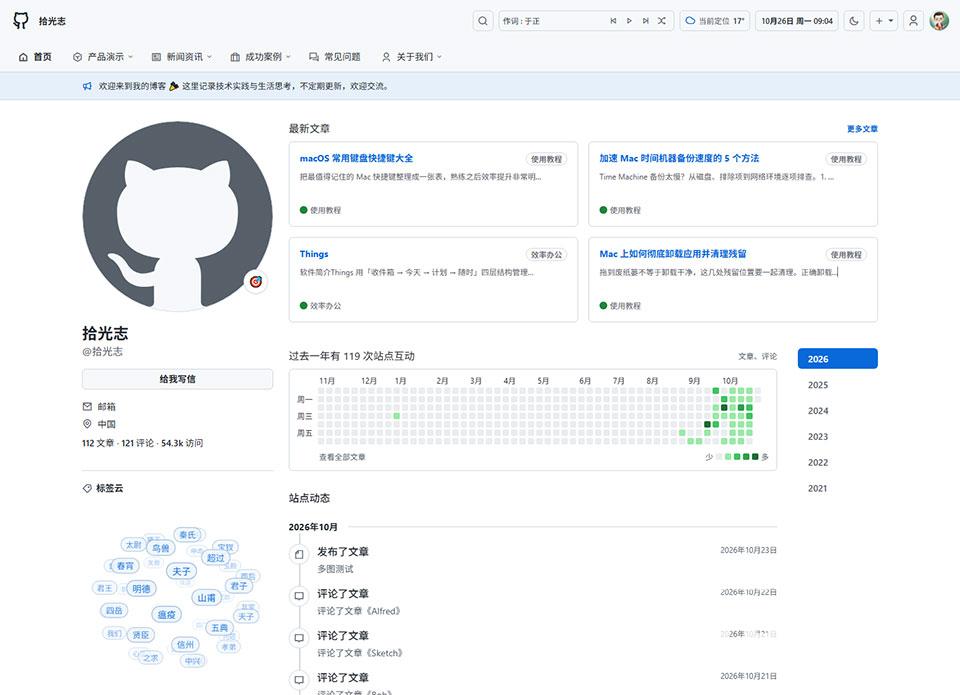The width and height of the screenshot is (960, 695).
Task: Click the weather cloud icon
Action: 690,21
